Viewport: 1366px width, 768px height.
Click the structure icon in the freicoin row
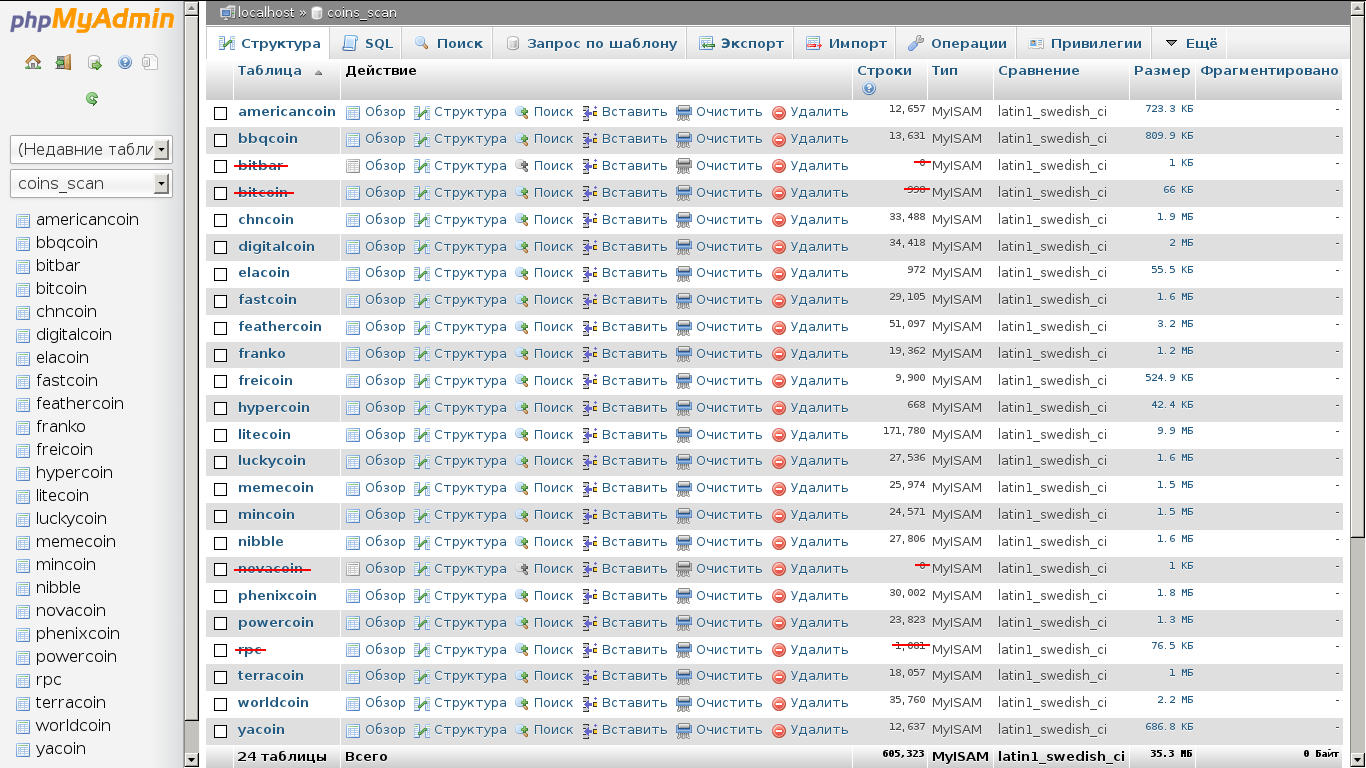tap(422, 381)
